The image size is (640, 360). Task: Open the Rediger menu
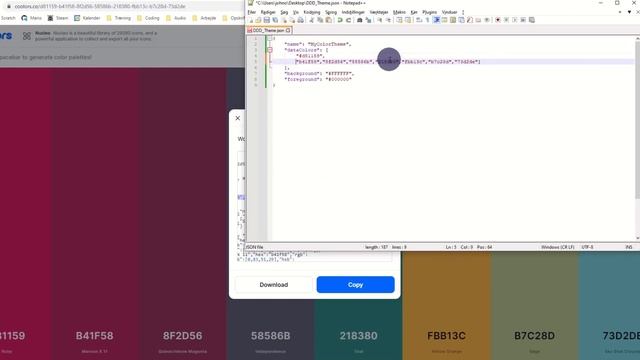coord(268,12)
